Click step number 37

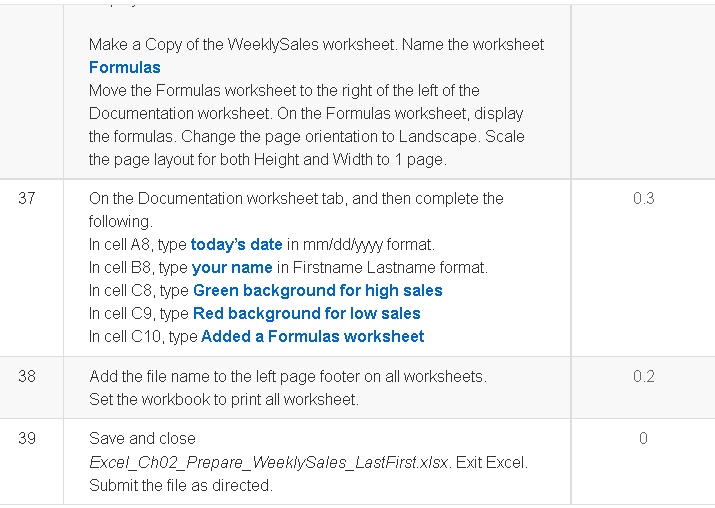point(27,198)
